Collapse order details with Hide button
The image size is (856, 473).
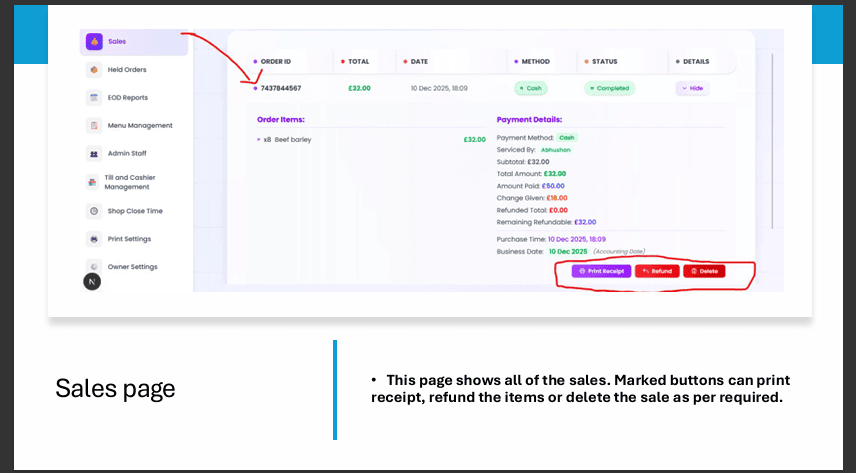692,88
